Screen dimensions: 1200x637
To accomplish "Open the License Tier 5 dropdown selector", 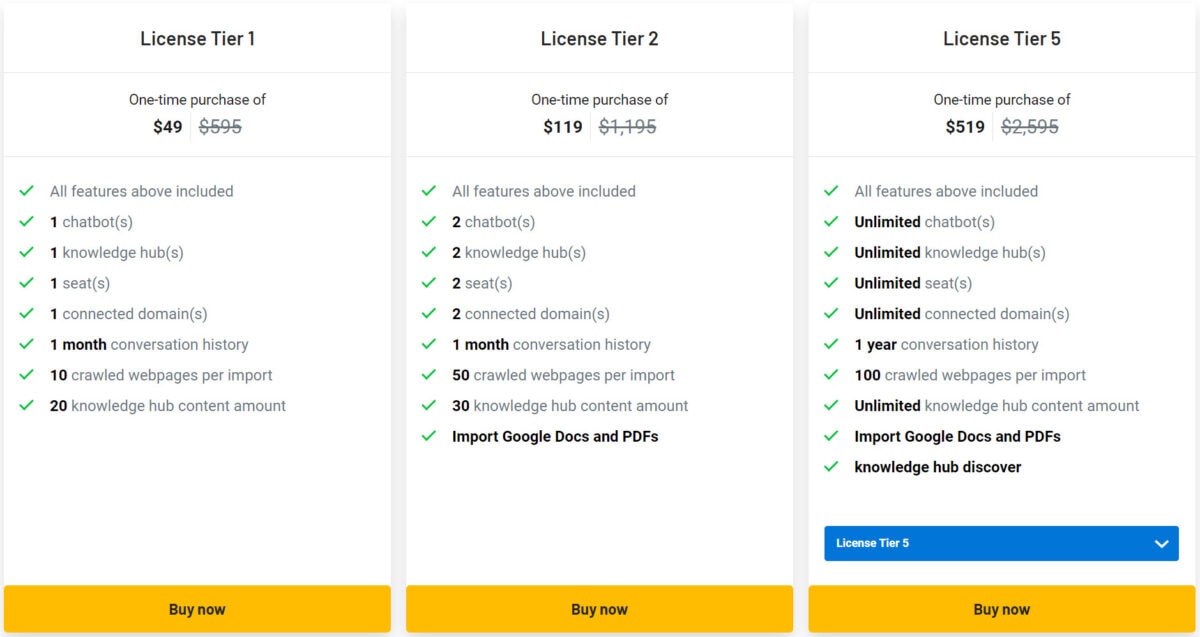I will [x=1001, y=543].
